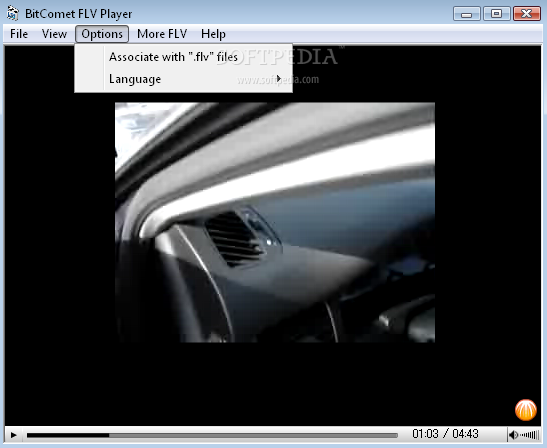The height and width of the screenshot is (448, 547).
Task: Choose Associate with ".flv" files
Action: pos(183,57)
